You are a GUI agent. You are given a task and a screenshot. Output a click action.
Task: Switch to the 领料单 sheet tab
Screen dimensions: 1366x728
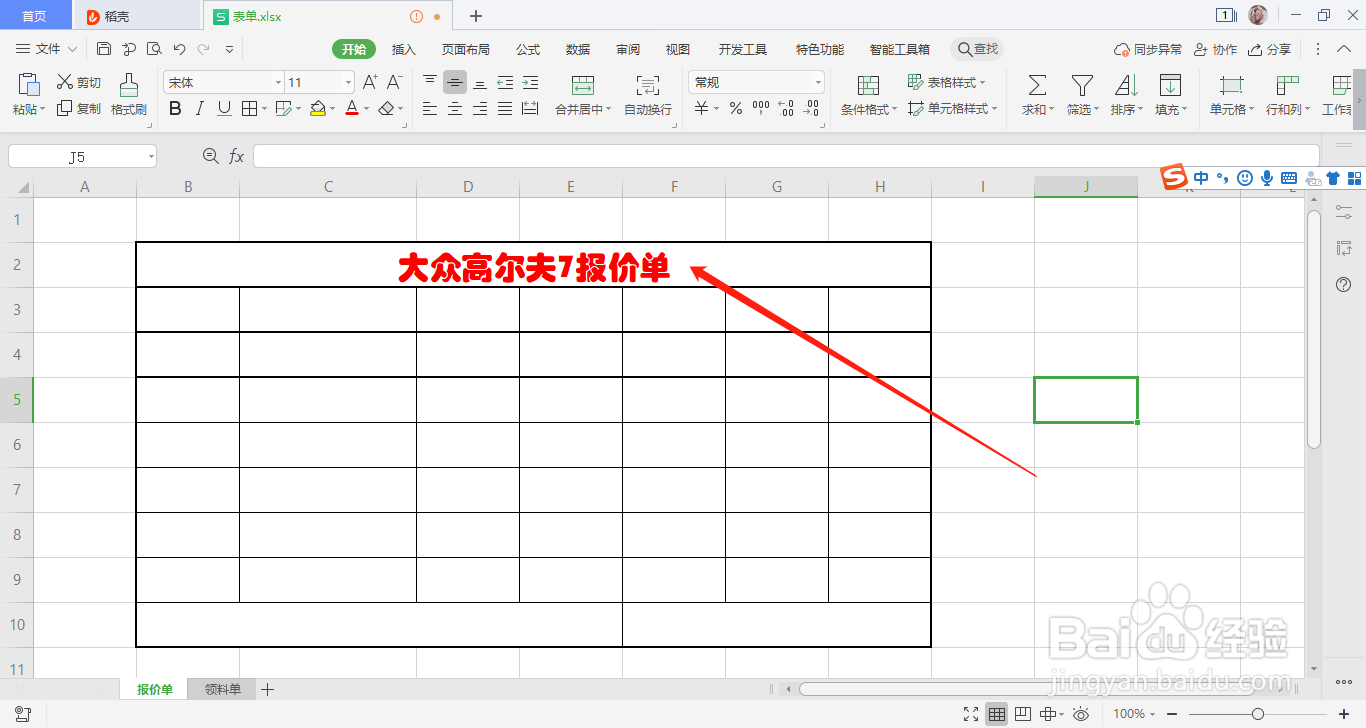pos(222,689)
